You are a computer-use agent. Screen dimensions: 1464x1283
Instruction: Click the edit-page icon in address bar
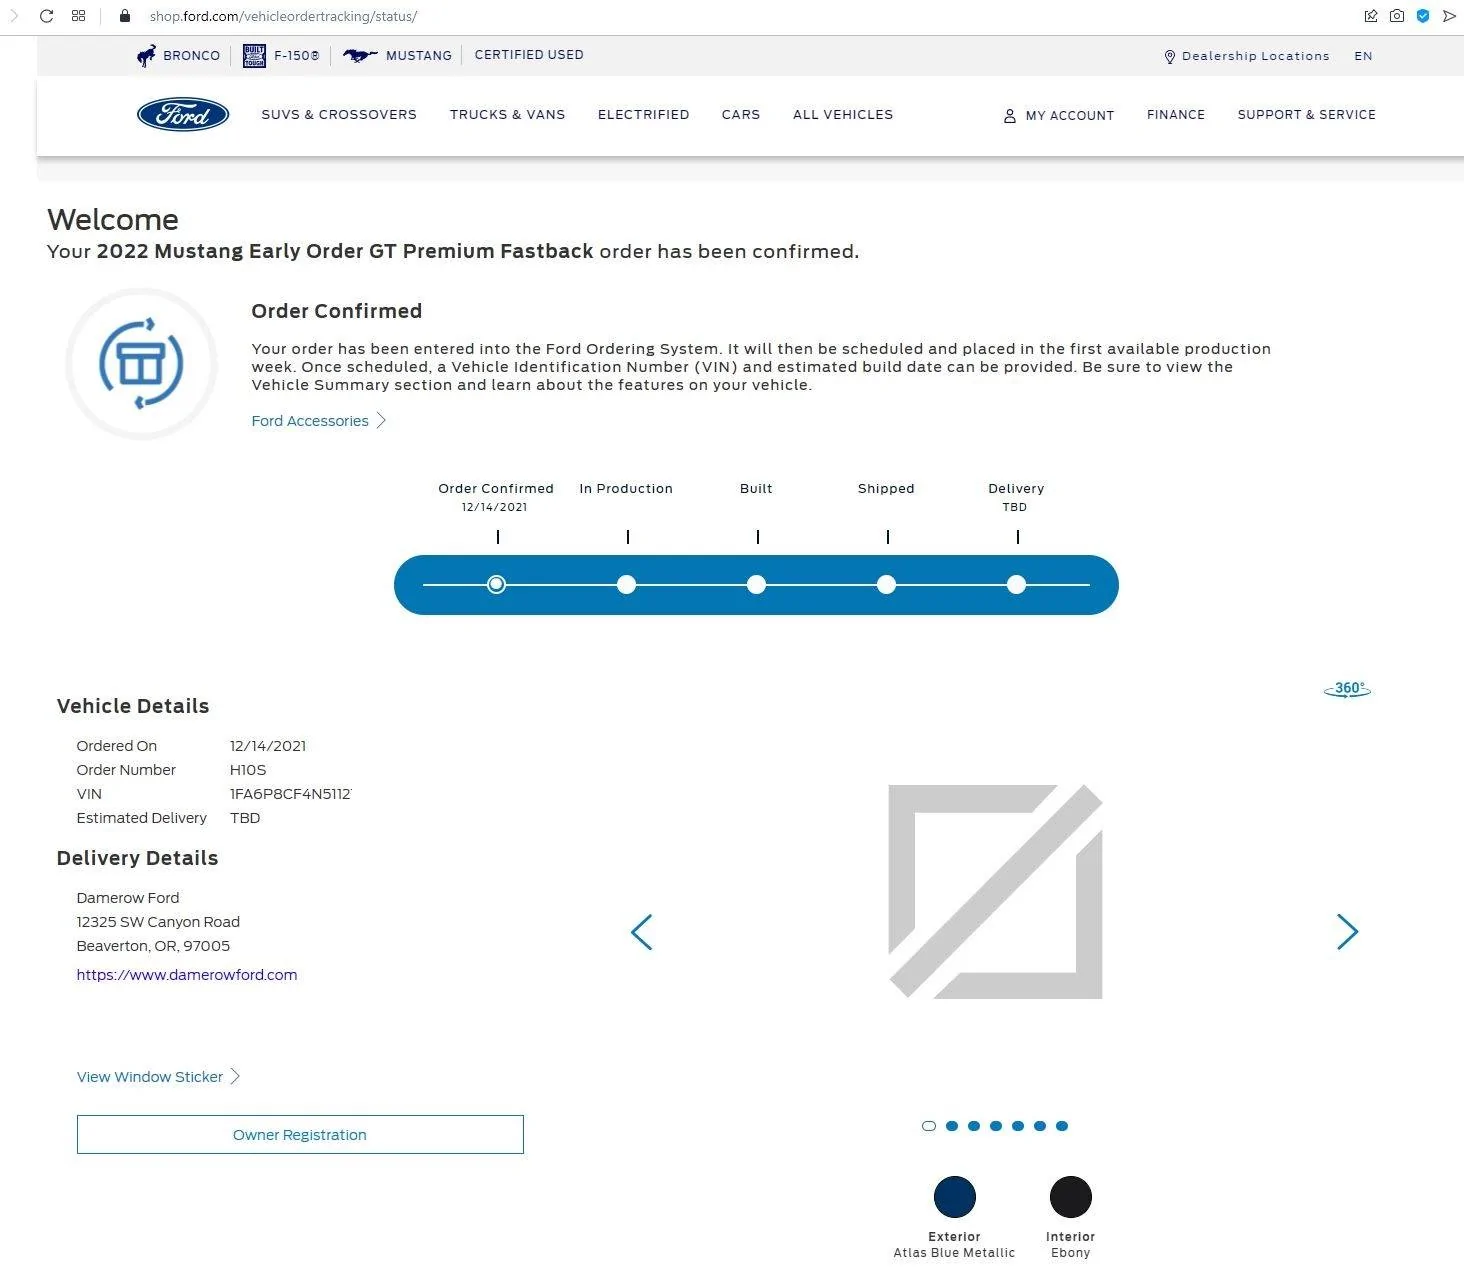tap(1371, 16)
